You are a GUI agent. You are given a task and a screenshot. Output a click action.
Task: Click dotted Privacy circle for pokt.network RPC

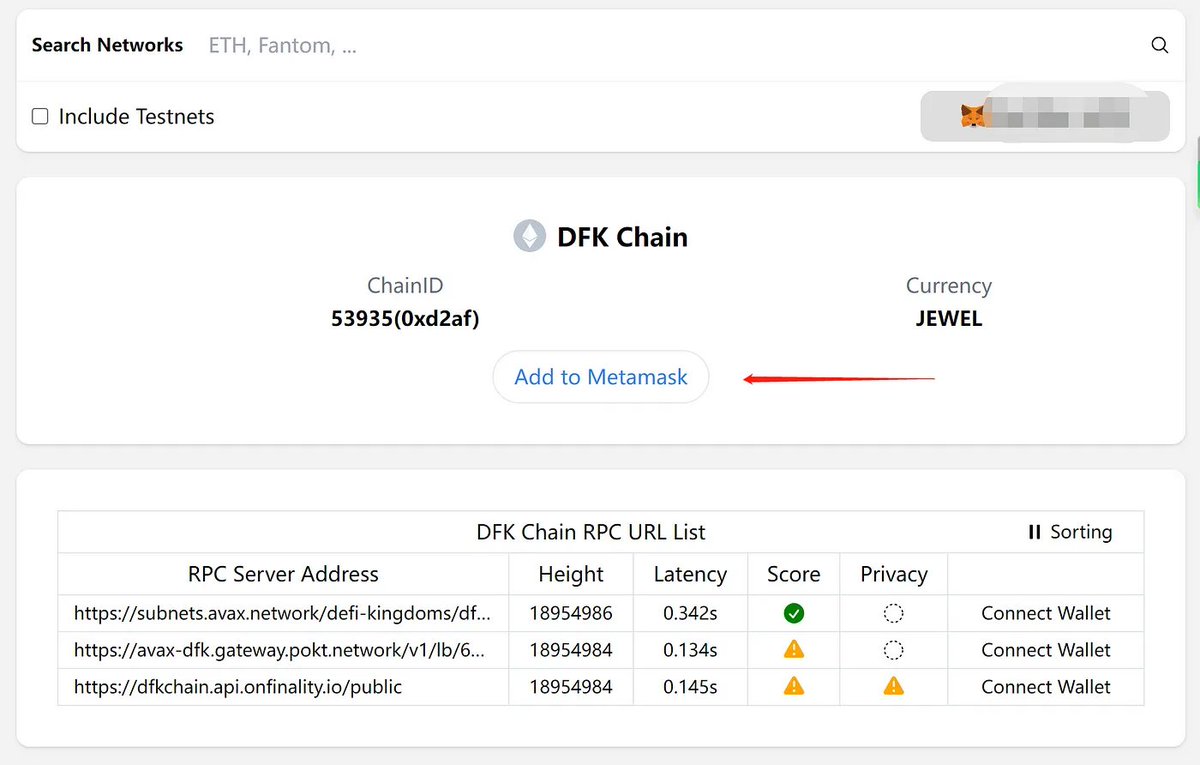click(893, 650)
